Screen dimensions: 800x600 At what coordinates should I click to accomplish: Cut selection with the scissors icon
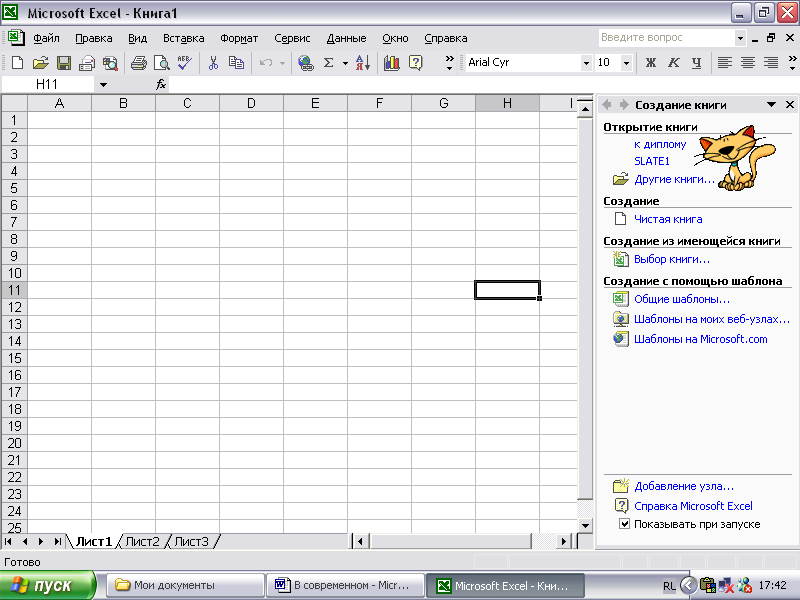click(213, 63)
